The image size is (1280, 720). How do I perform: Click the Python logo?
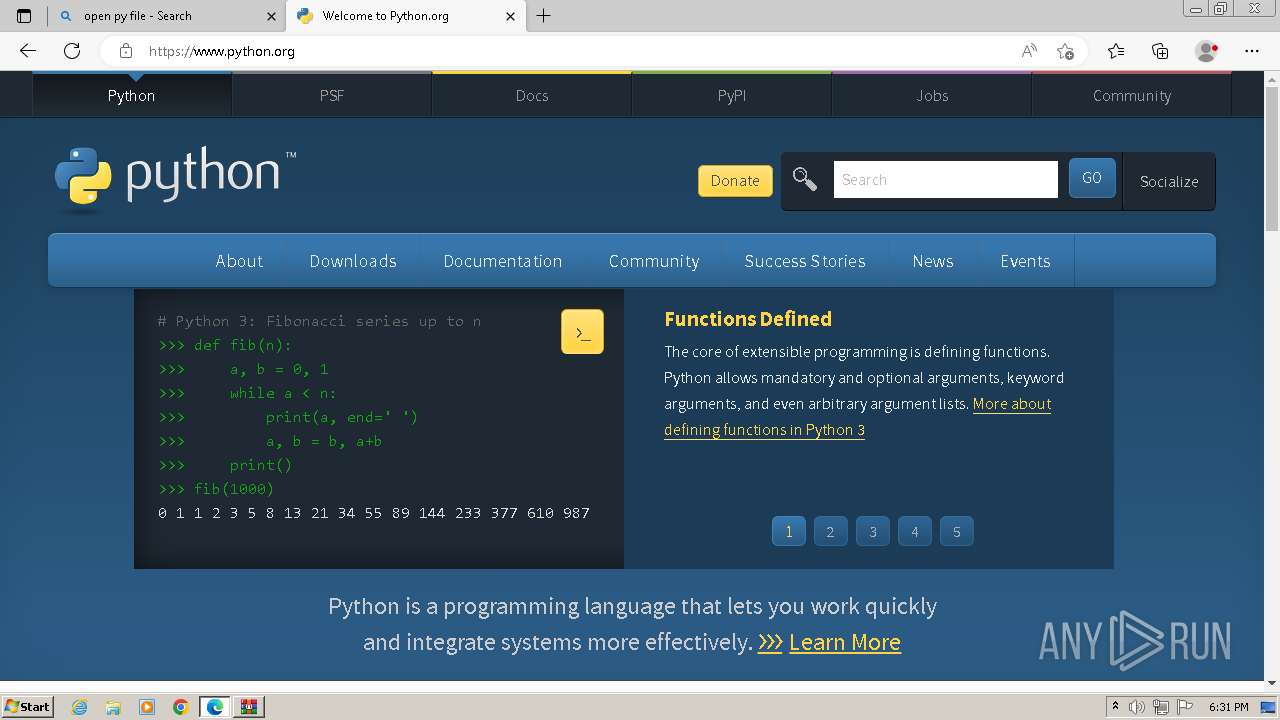(175, 178)
